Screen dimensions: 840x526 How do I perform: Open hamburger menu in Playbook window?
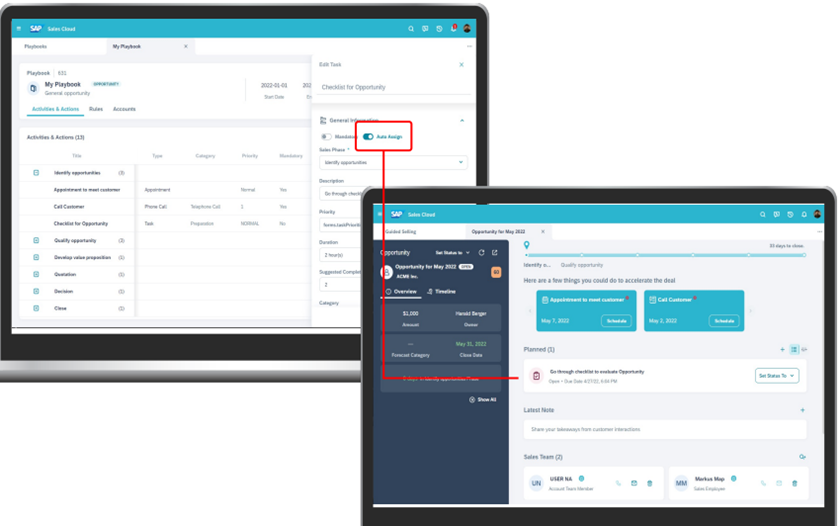pos(19,29)
